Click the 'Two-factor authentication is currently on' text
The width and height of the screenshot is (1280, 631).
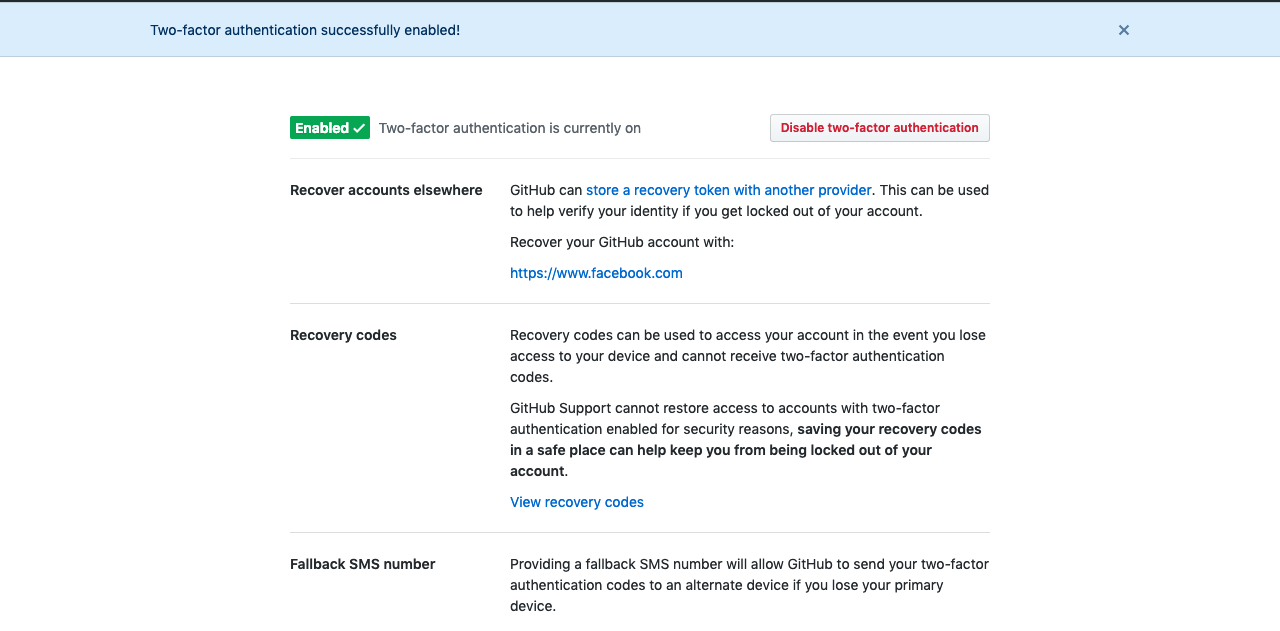tap(509, 128)
